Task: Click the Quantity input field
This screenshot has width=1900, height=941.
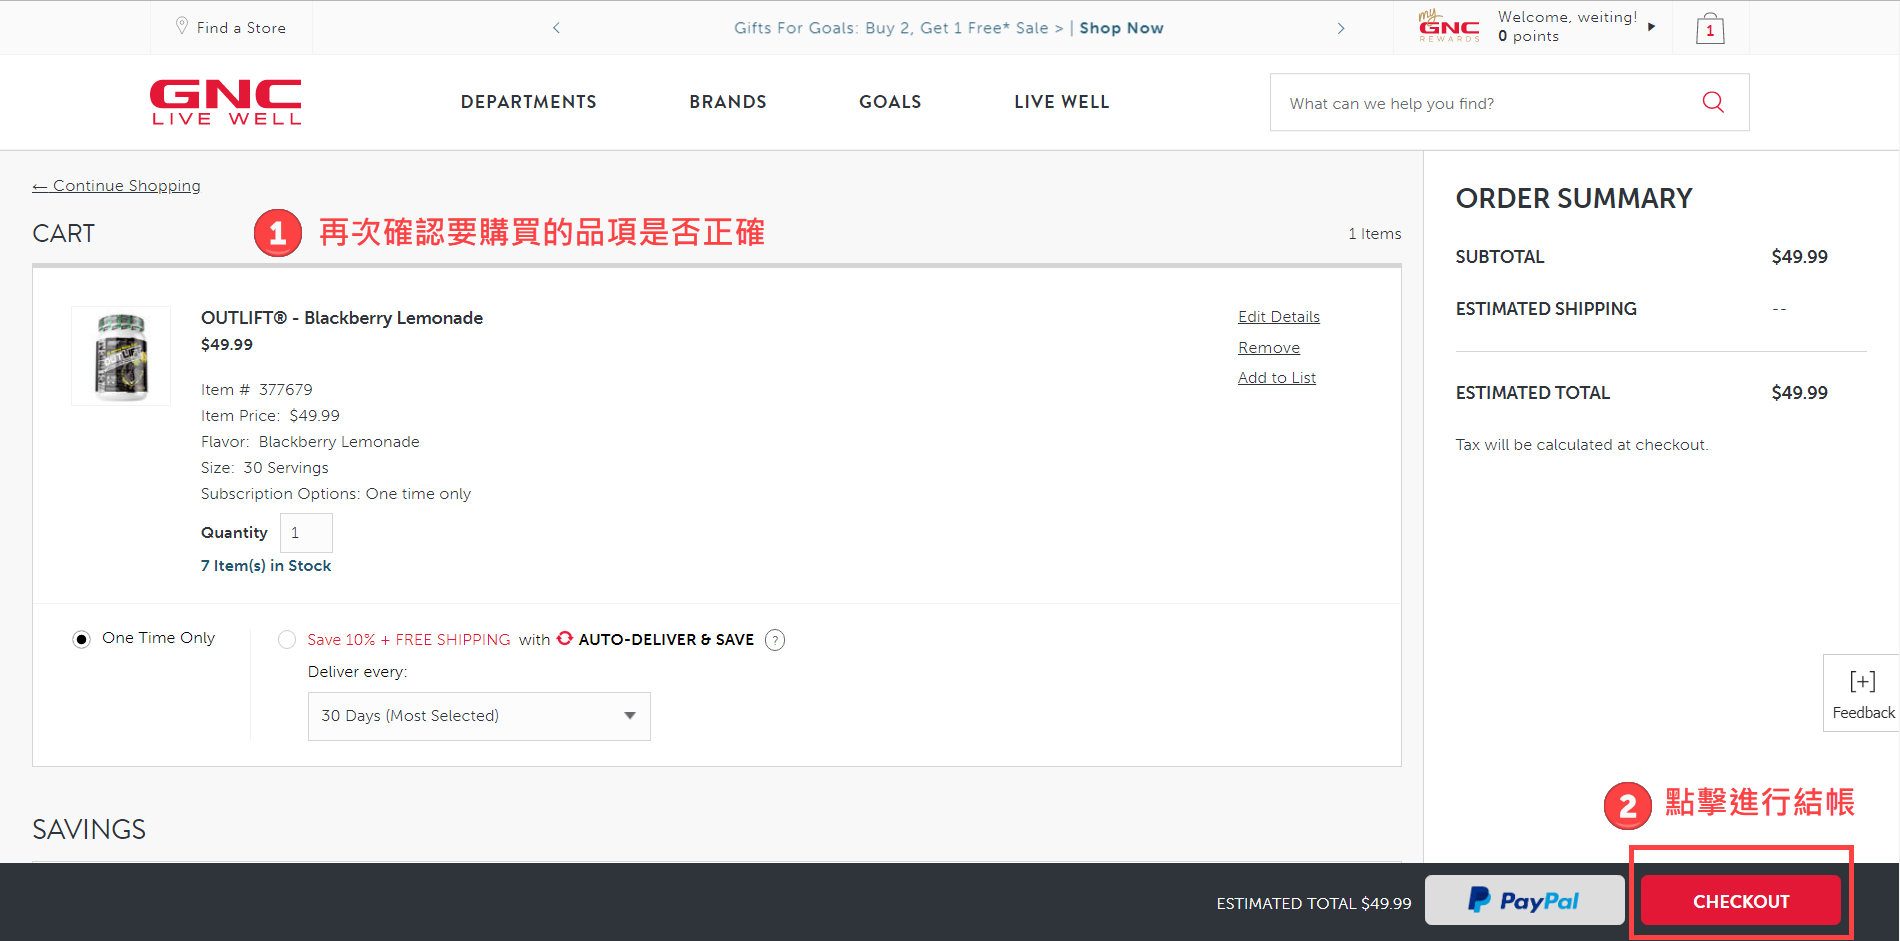Action: pos(306,533)
